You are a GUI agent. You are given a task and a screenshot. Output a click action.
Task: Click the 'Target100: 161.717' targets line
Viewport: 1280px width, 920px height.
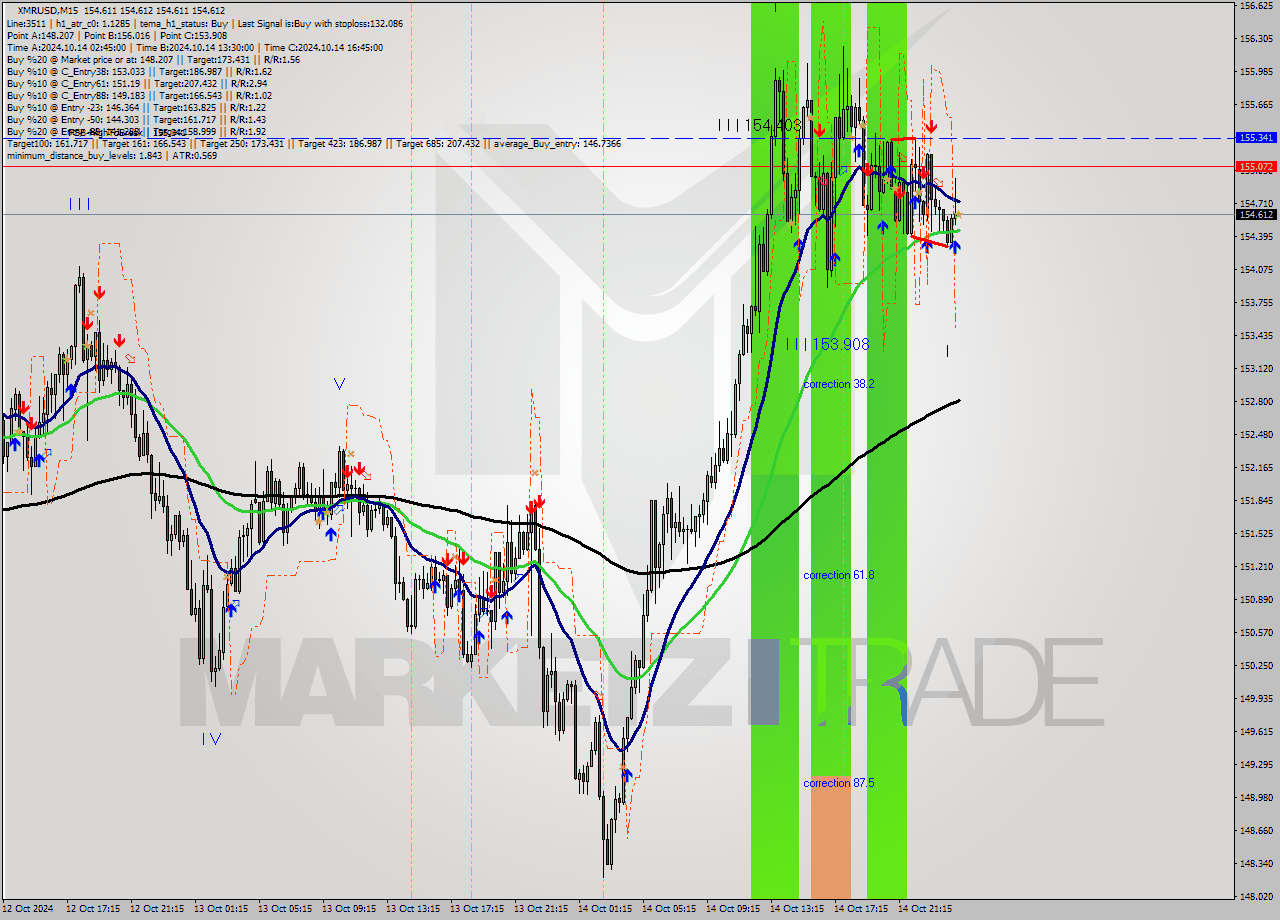313,143
